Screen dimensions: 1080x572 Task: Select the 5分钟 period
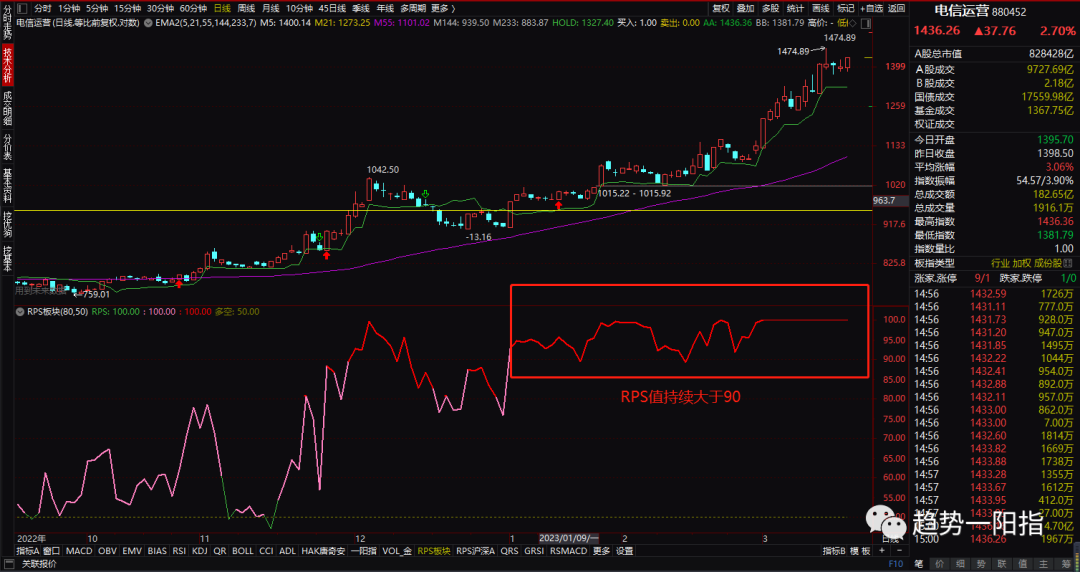click(x=97, y=8)
